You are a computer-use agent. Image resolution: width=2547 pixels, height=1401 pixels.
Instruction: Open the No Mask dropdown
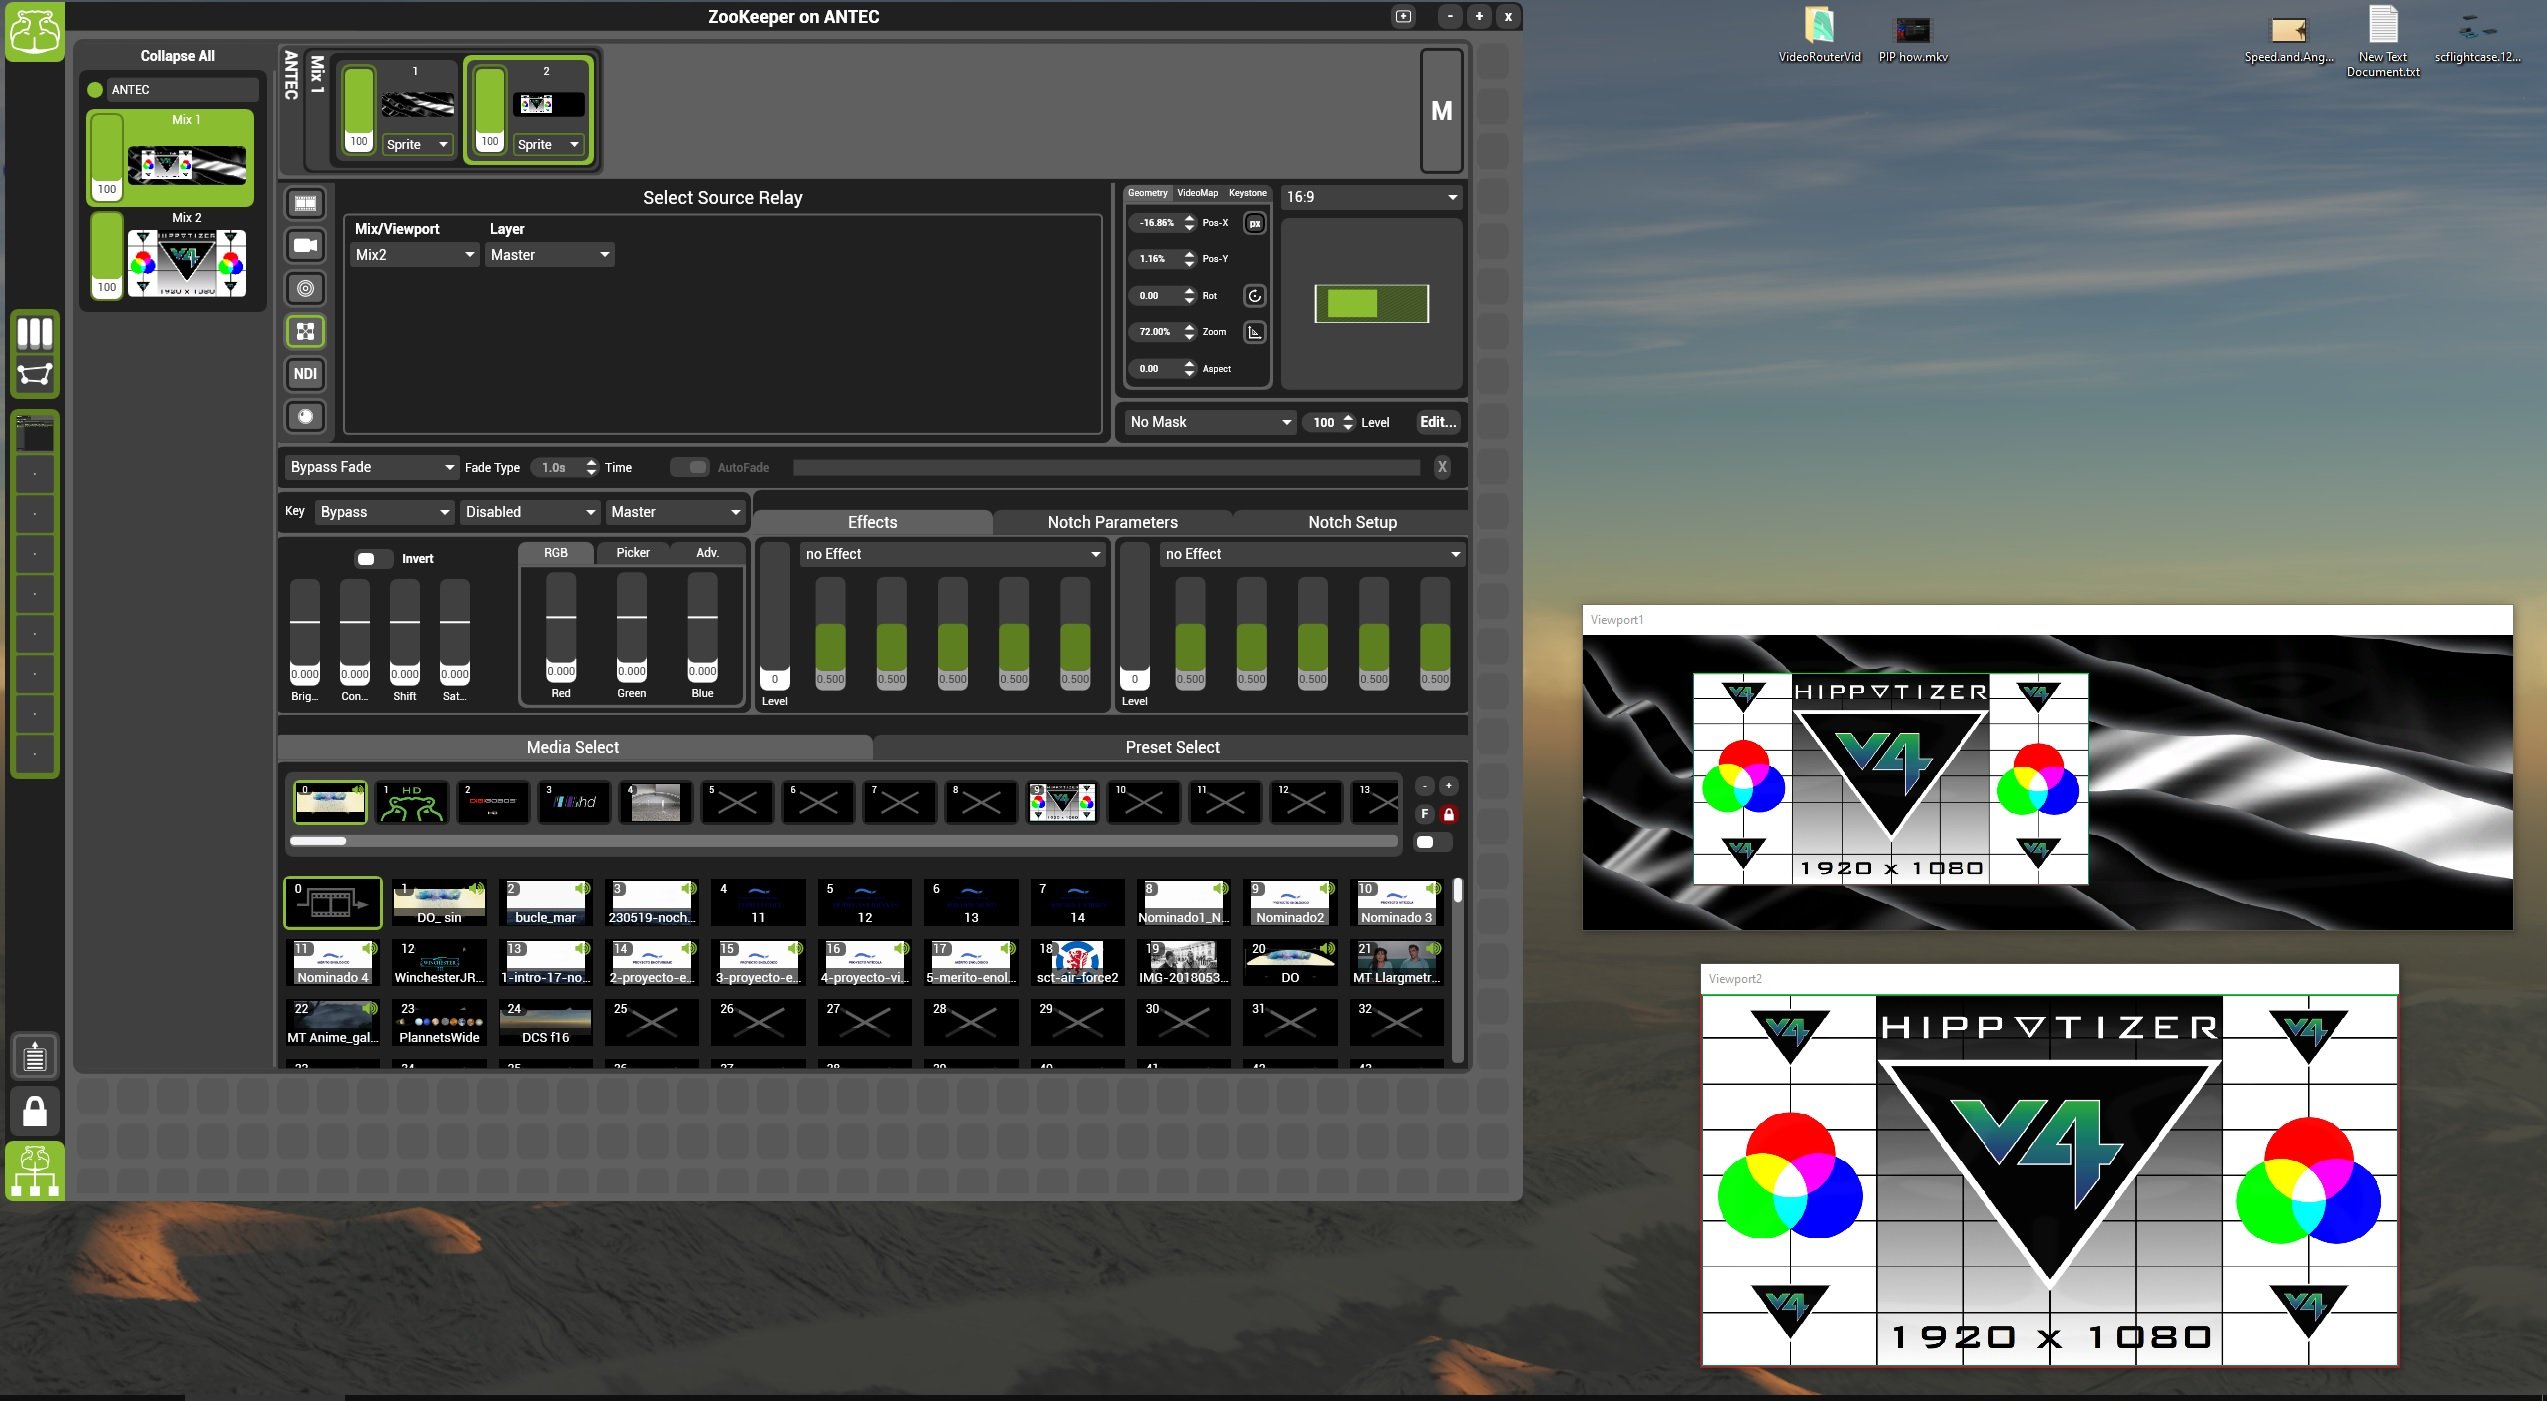(x=1209, y=422)
